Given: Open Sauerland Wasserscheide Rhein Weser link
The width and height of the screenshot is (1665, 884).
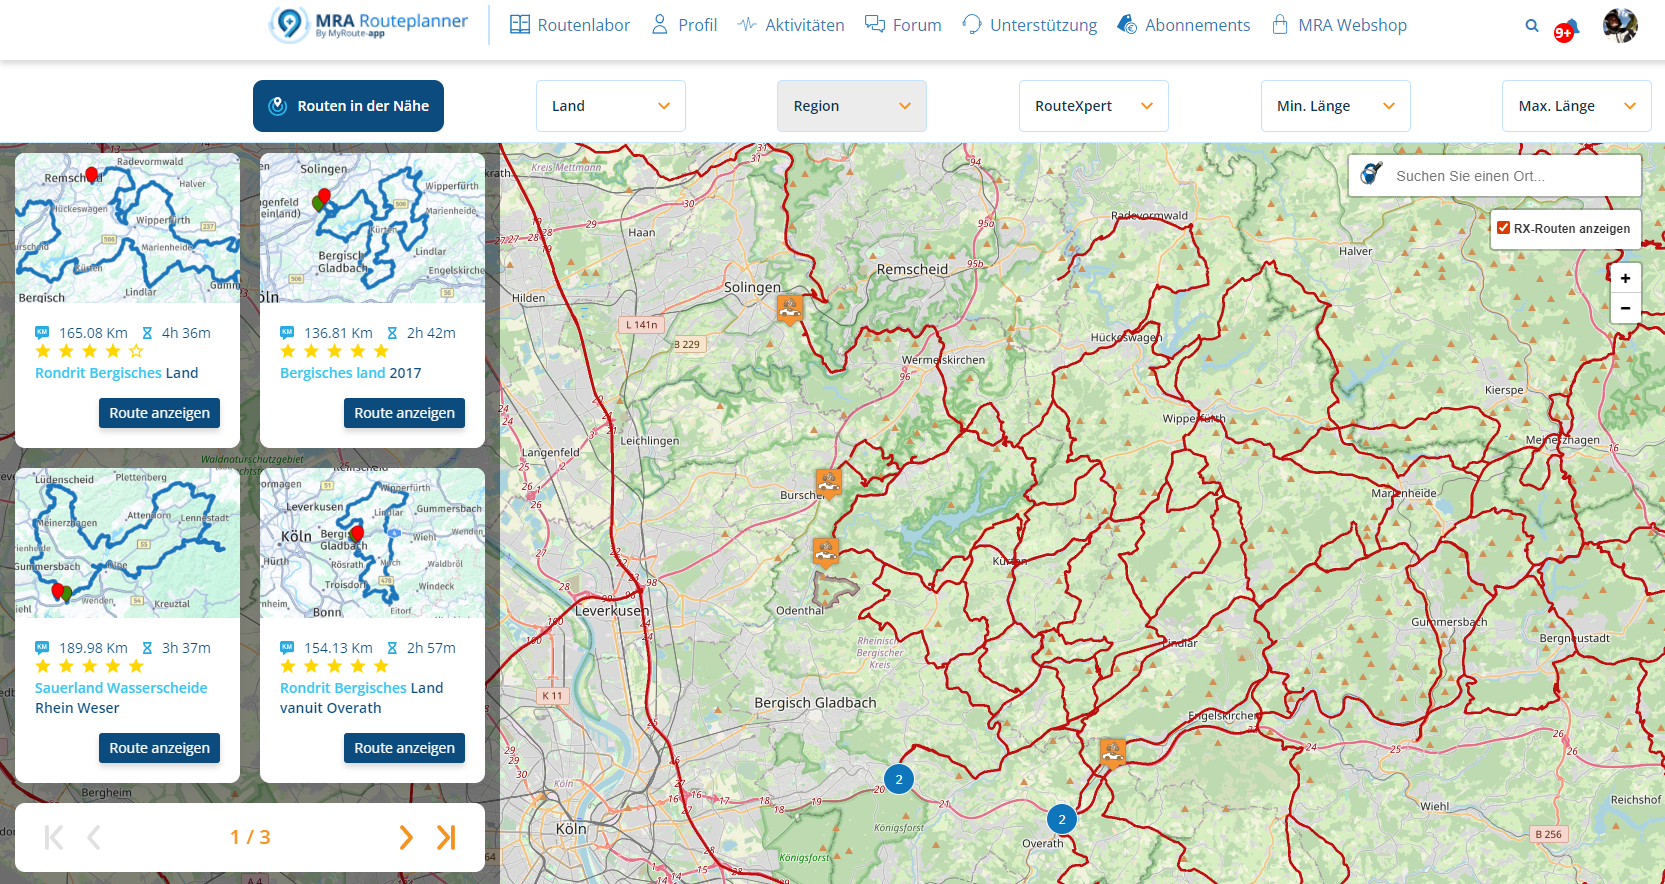Looking at the screenshot, I should (121, 698).
